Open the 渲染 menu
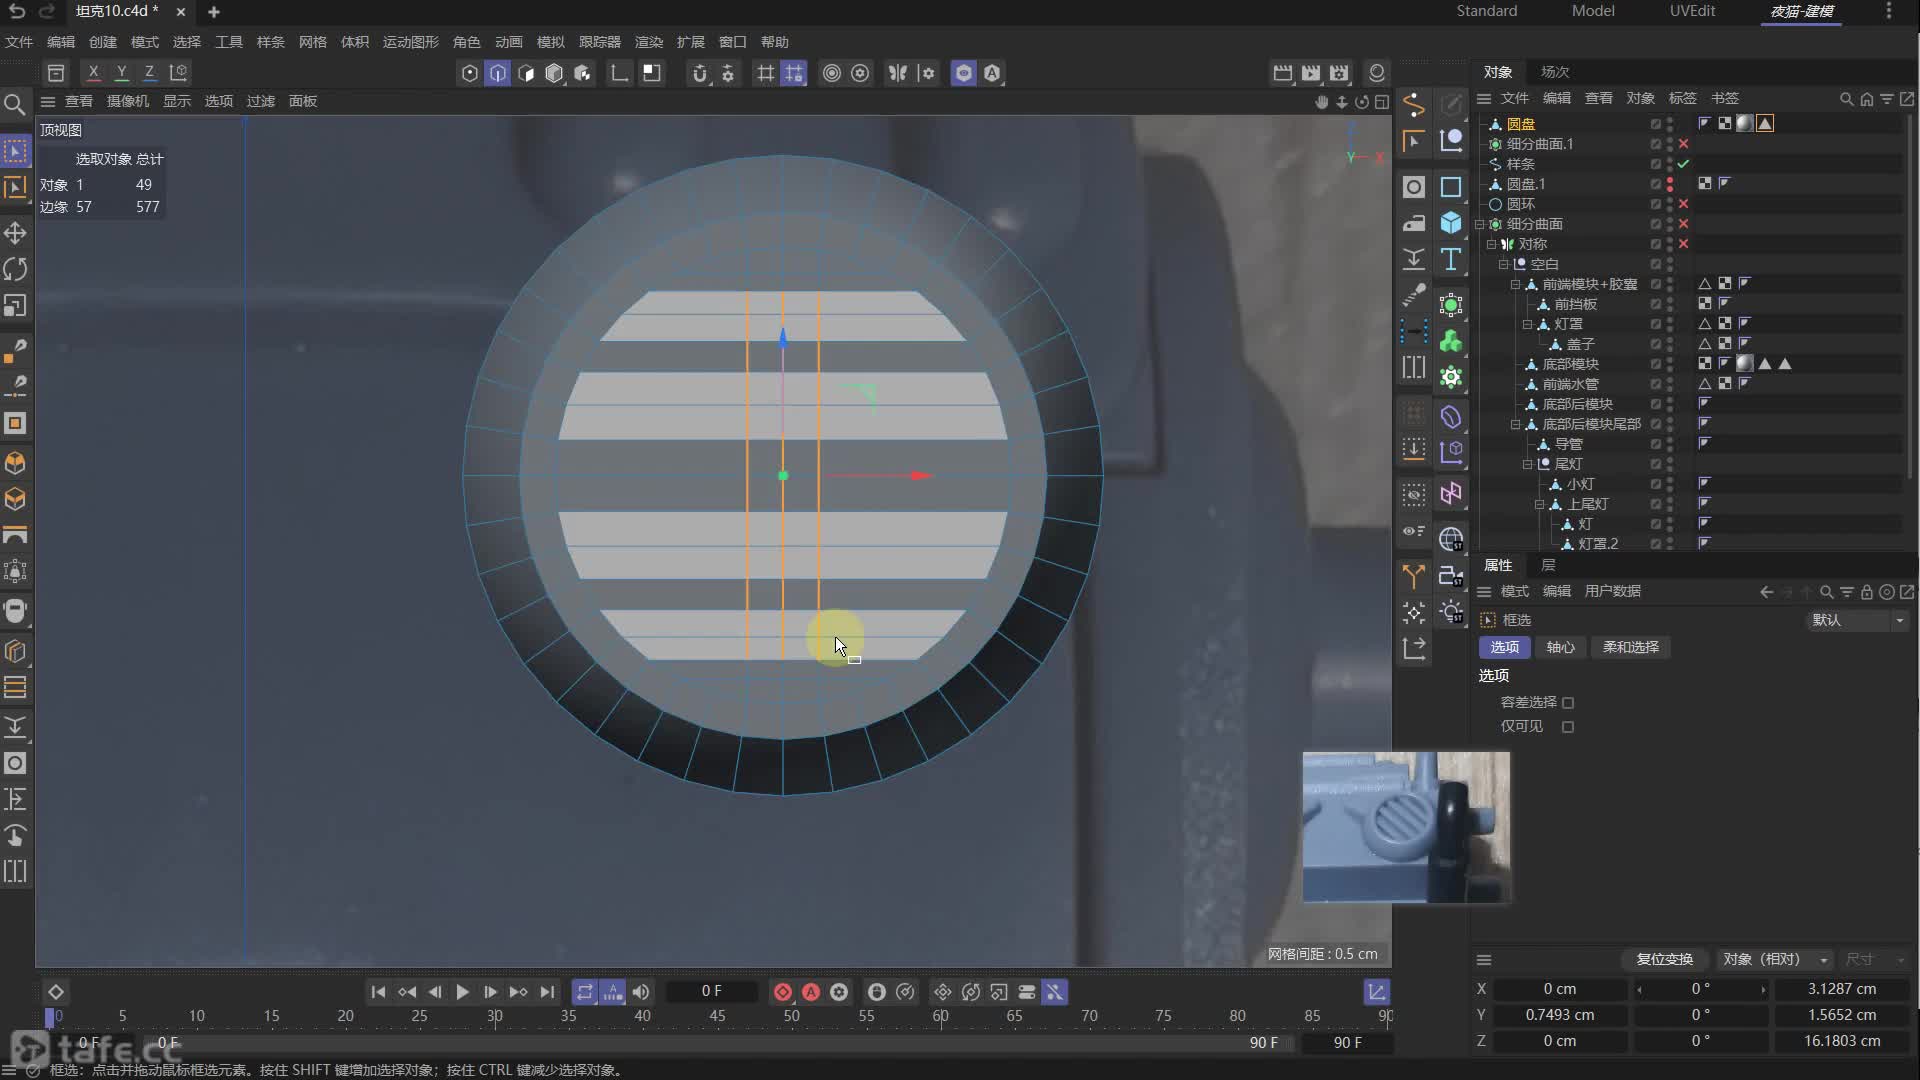Image resolution: width=1920 pixels, height=1080 pixels. (649, 42)
